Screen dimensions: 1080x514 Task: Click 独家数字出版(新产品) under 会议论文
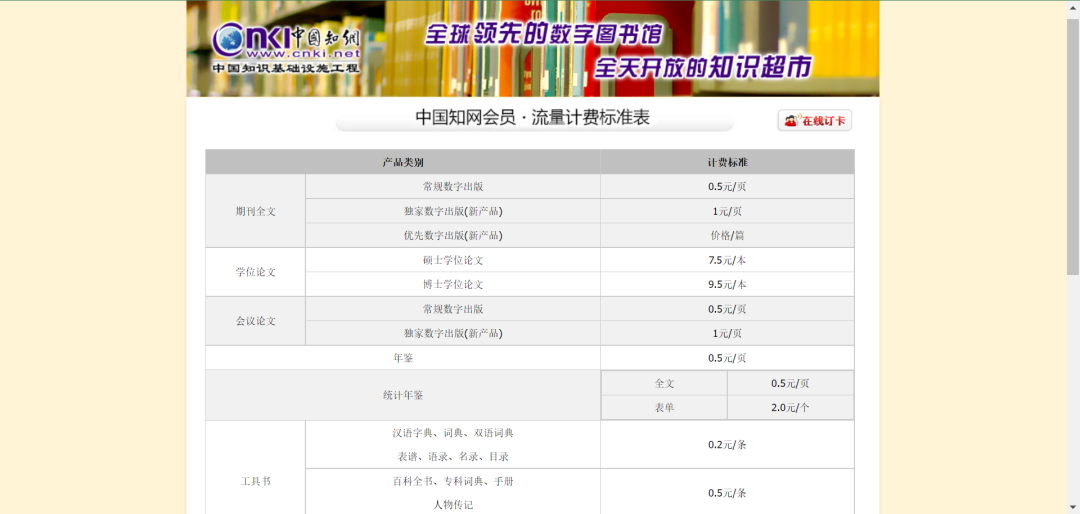(453, 333)
